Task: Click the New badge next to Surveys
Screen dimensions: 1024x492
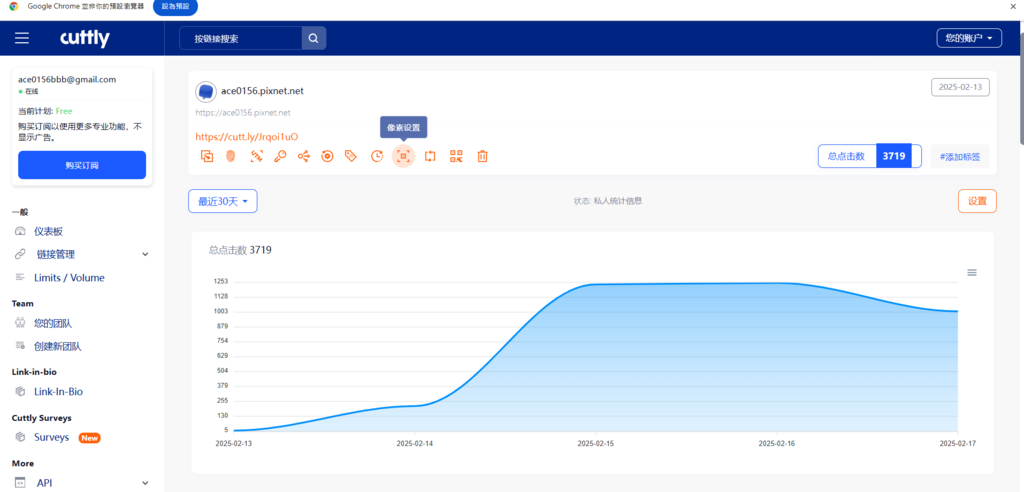Action: pyautogui.click(x=89, y=438)
